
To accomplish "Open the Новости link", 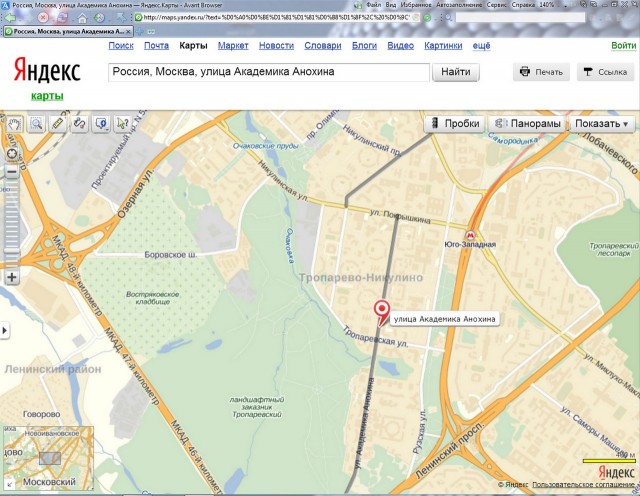I will tap(276, 46).
